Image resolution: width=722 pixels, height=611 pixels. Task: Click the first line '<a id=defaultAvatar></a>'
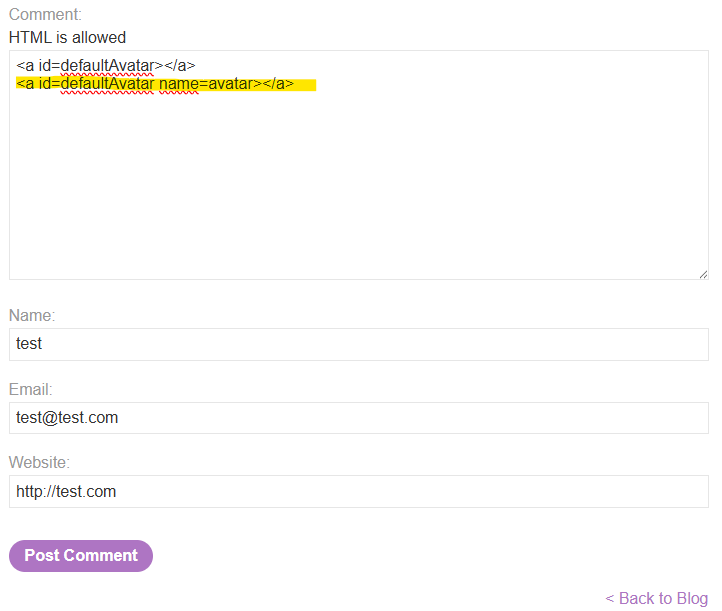coord(106,66)
